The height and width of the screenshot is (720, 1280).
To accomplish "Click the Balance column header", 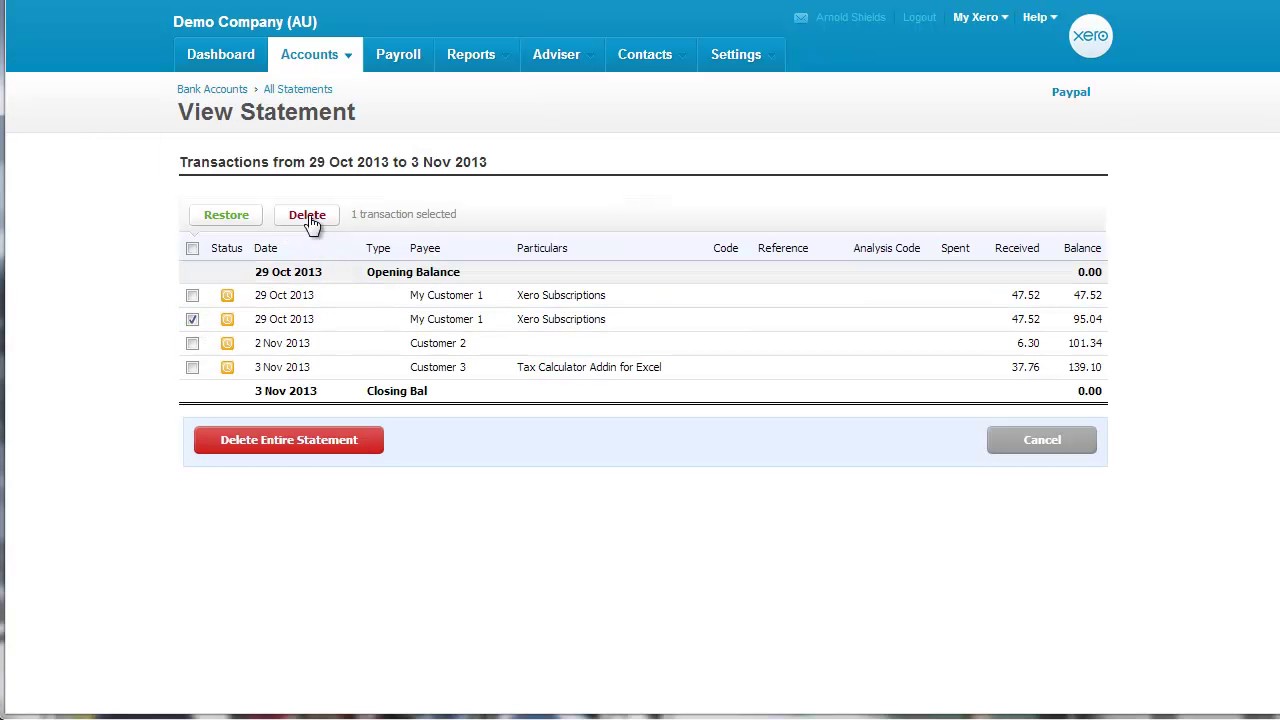I will coord(1082,248).
